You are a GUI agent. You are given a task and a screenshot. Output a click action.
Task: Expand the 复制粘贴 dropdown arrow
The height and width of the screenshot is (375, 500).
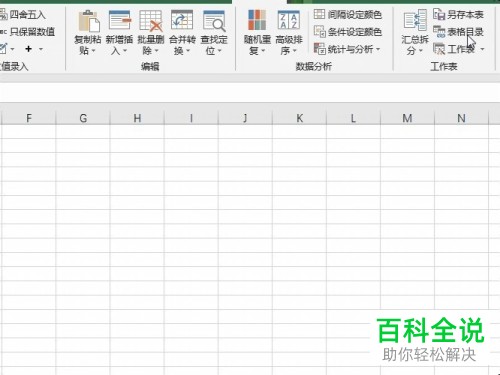(x=93, y=51)
